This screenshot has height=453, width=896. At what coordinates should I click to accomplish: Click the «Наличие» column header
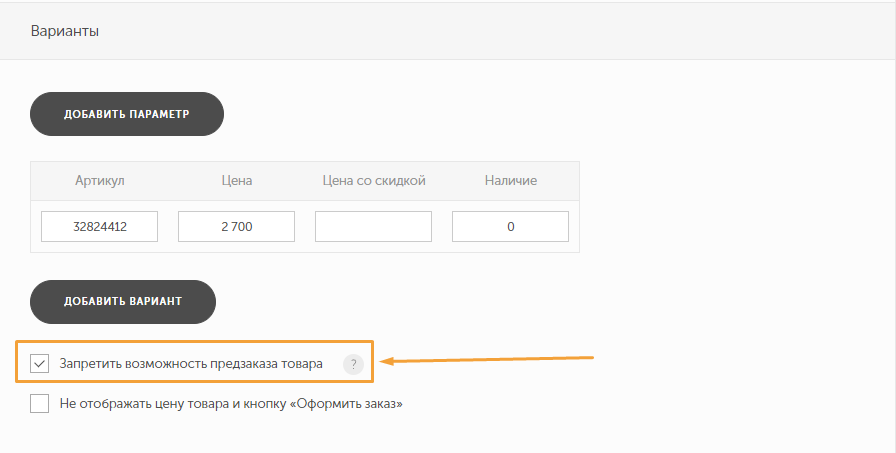pyautogui.click(x=511, y=181)
